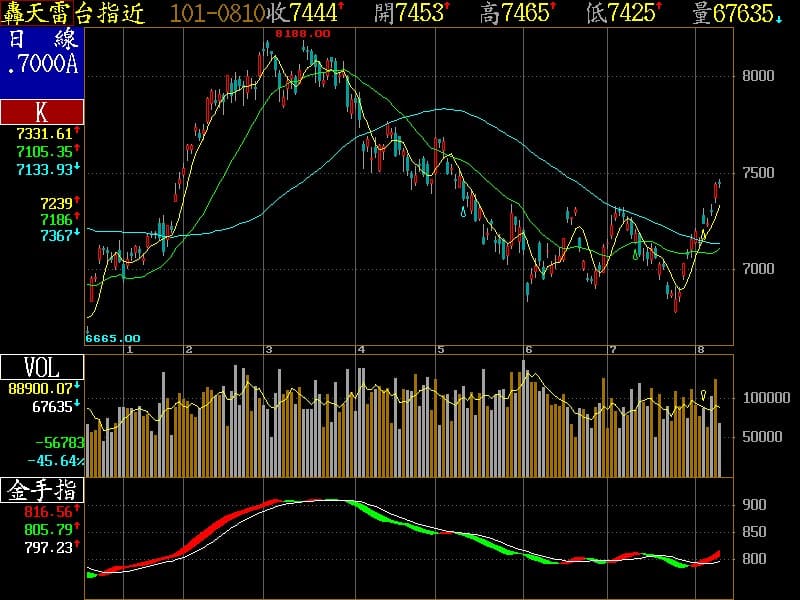
Task: Click the red K indicator label
Action: (x=42, y=112)
